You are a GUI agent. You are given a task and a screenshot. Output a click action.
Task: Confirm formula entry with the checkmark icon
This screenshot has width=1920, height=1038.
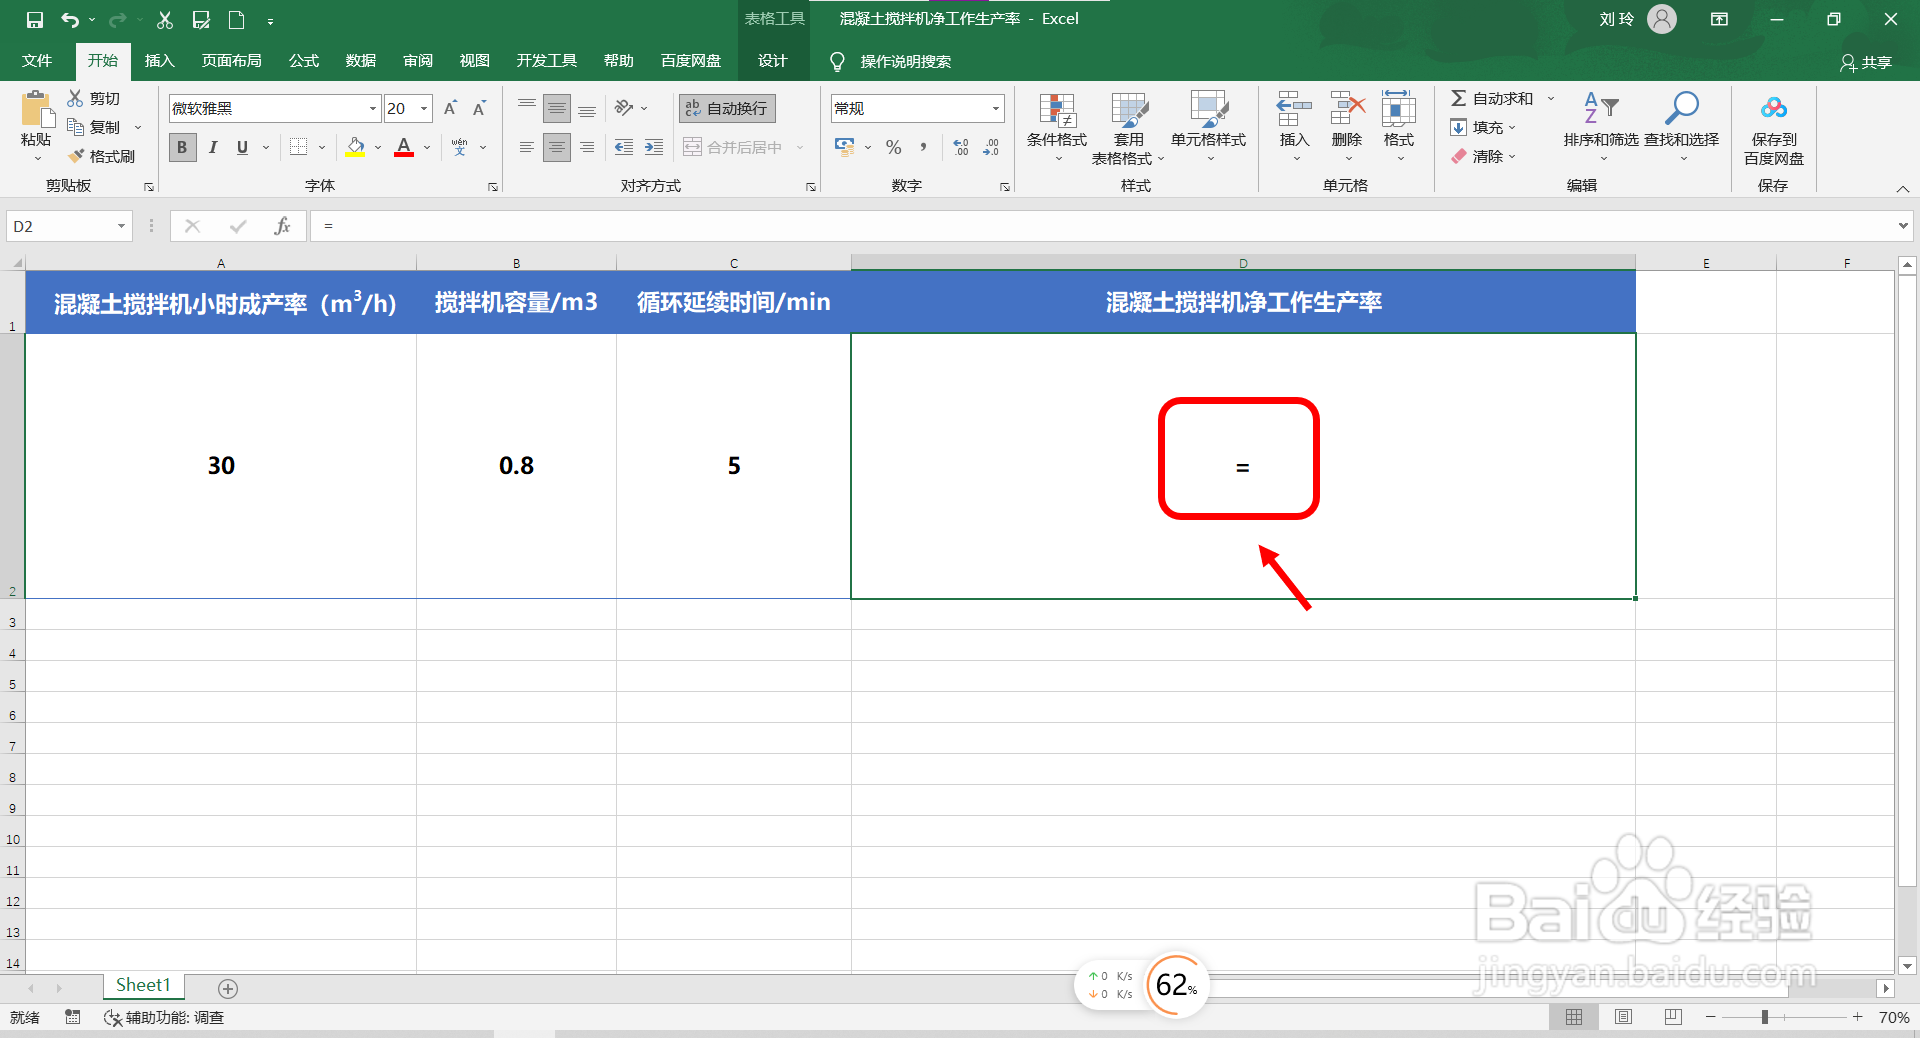tap(238, 226)
